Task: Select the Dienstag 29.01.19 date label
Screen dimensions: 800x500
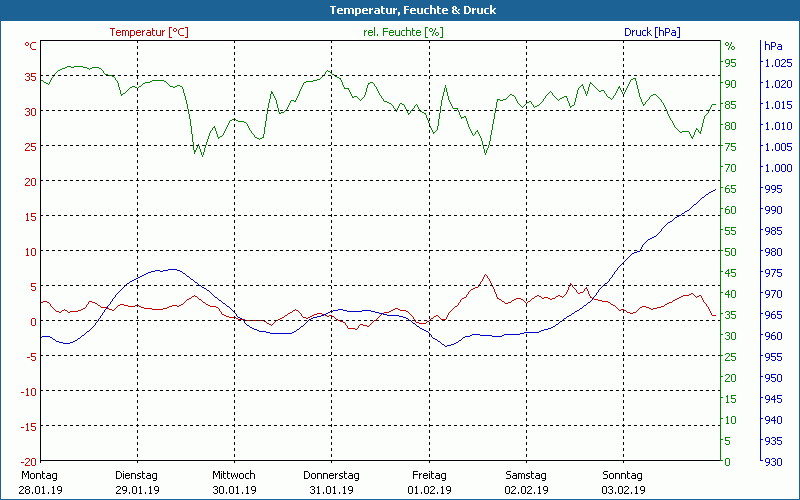Action: click(x=137, y=483)
